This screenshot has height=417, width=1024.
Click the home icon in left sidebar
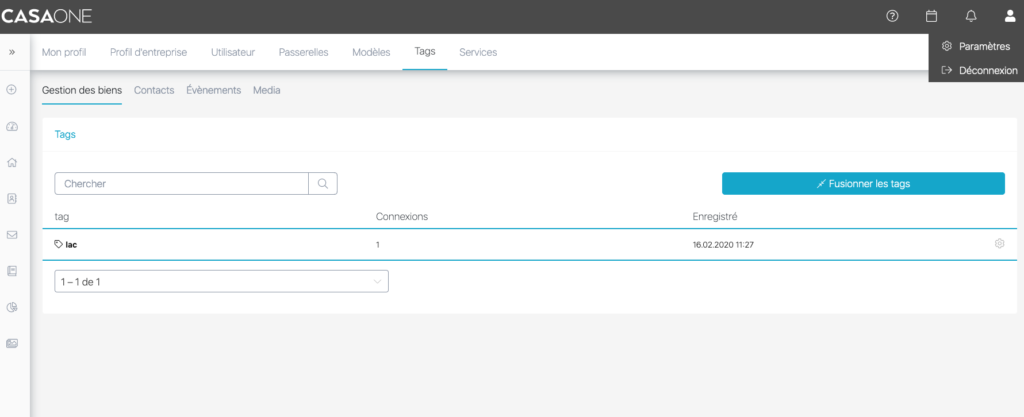[12, 162]
